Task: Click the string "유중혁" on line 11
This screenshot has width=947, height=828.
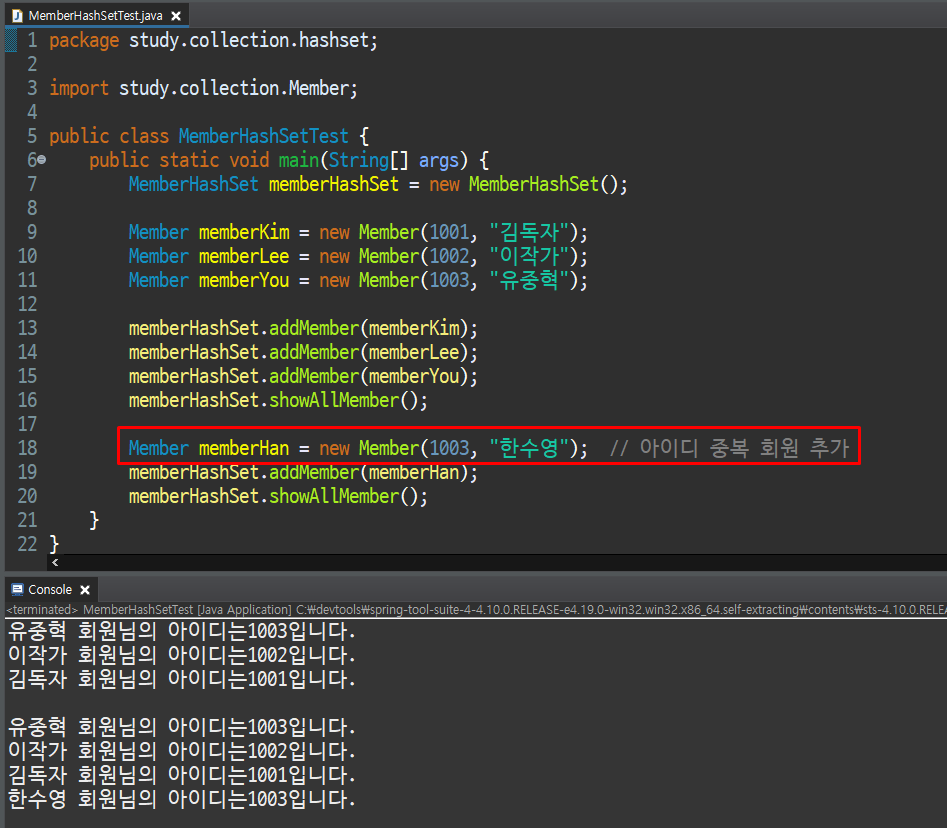Action: (x=529, y=280)
